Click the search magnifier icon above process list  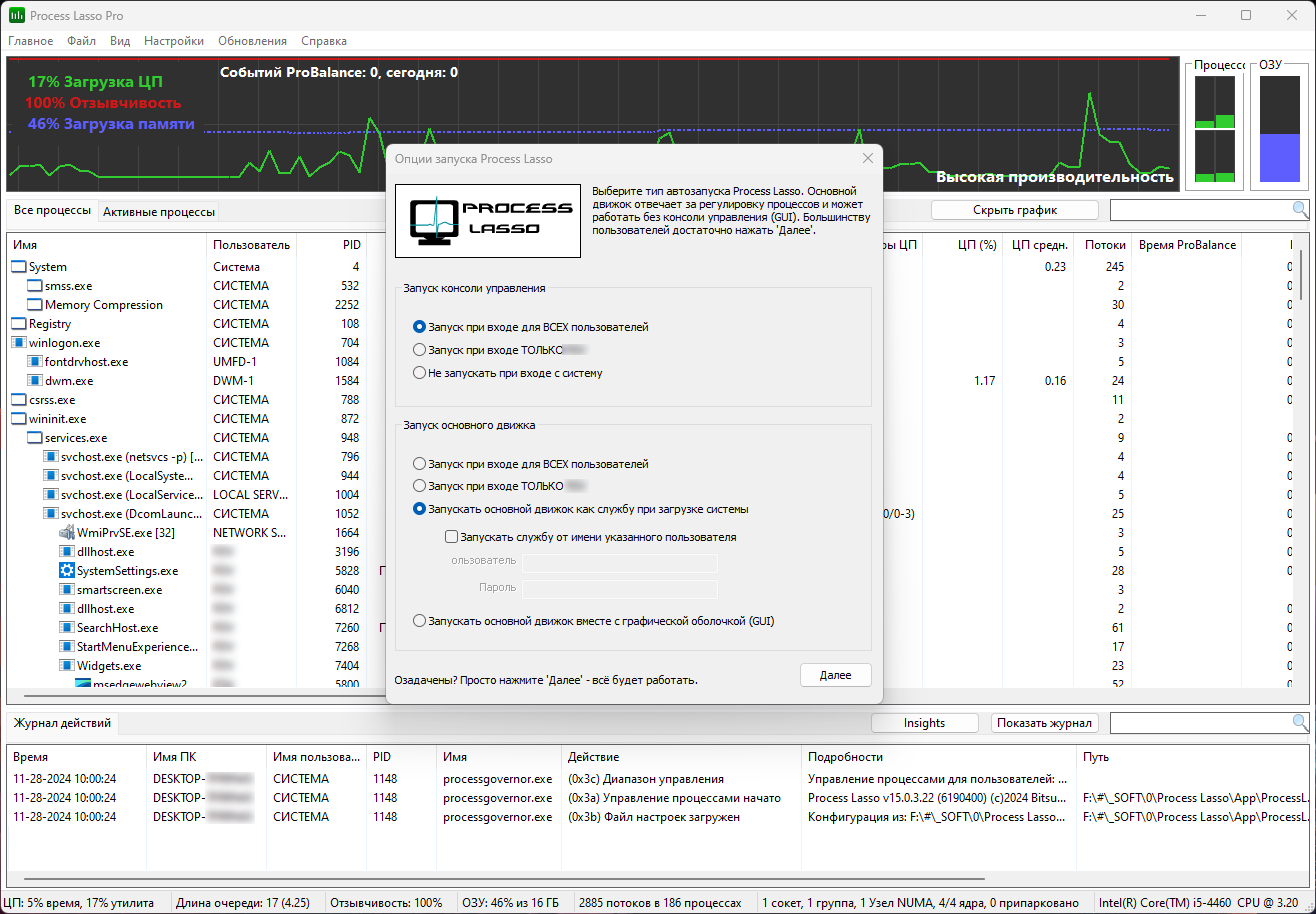[1300, 210]
